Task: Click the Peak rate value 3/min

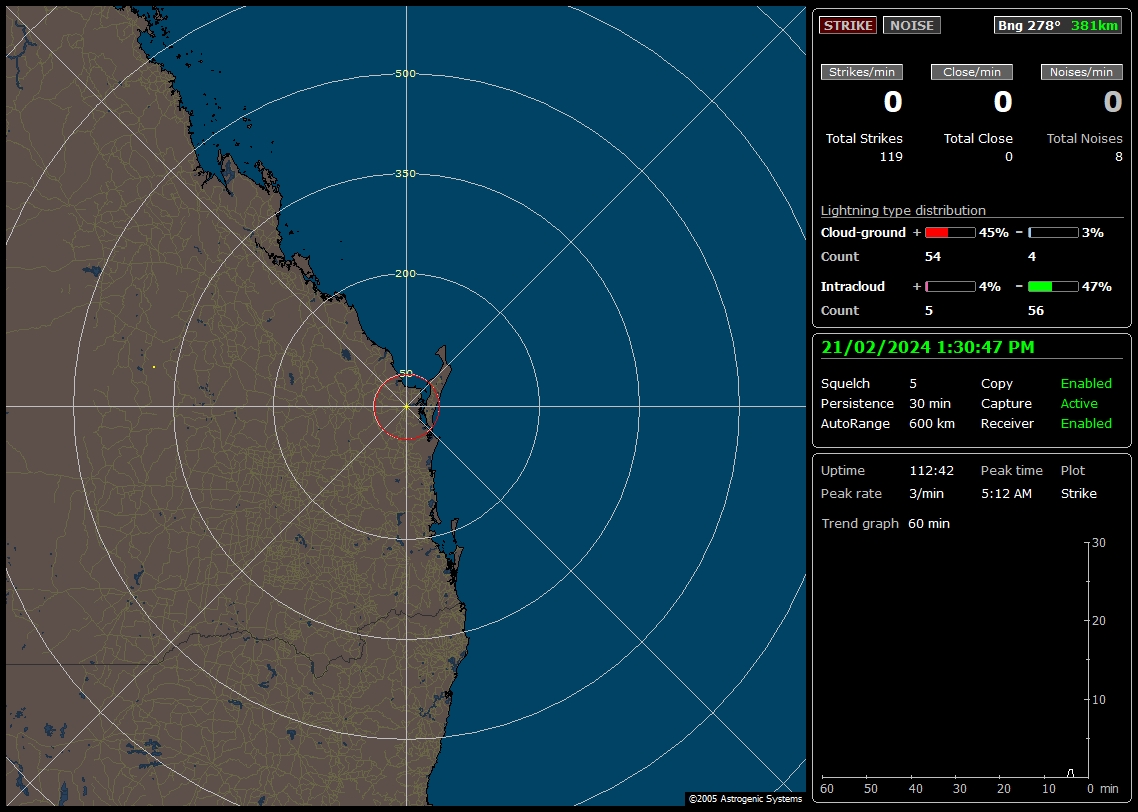Action: click(x=926, y=493)
